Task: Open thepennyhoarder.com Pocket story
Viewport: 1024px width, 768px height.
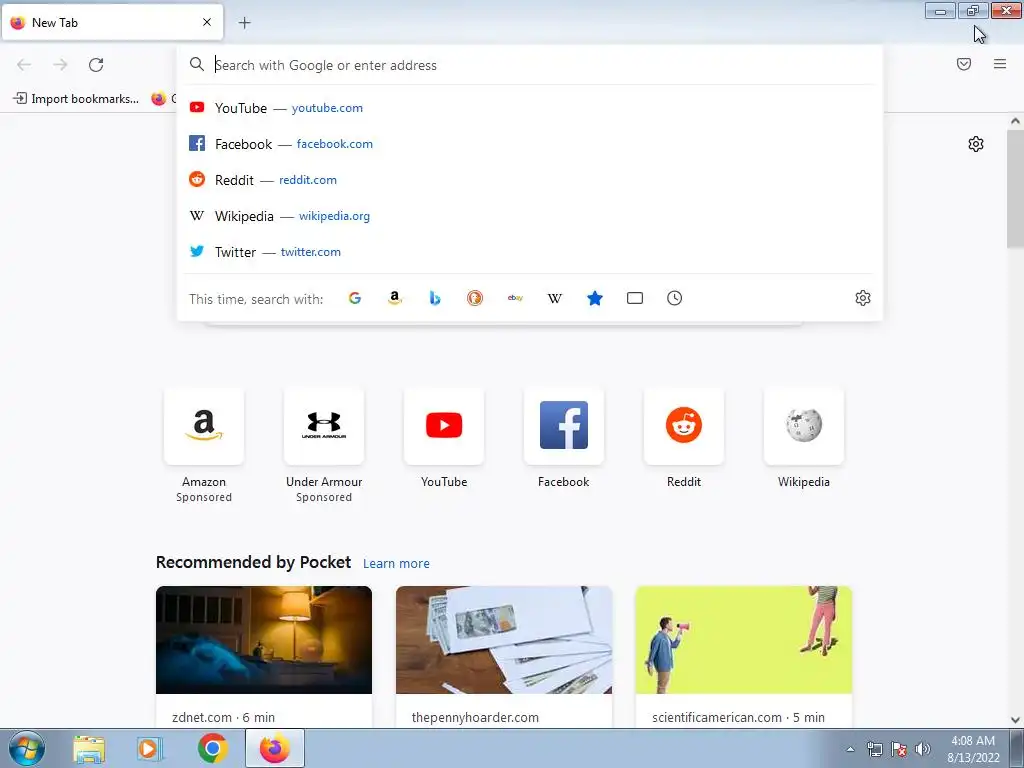Action: coord(504,656)
